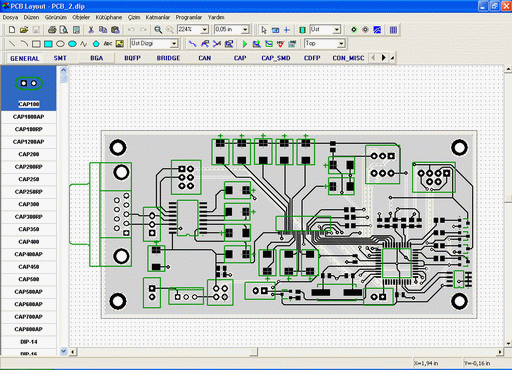Switch to the SMT library tab
The width and height of the screenshot is (512, 370).
[x=60, y=58]
